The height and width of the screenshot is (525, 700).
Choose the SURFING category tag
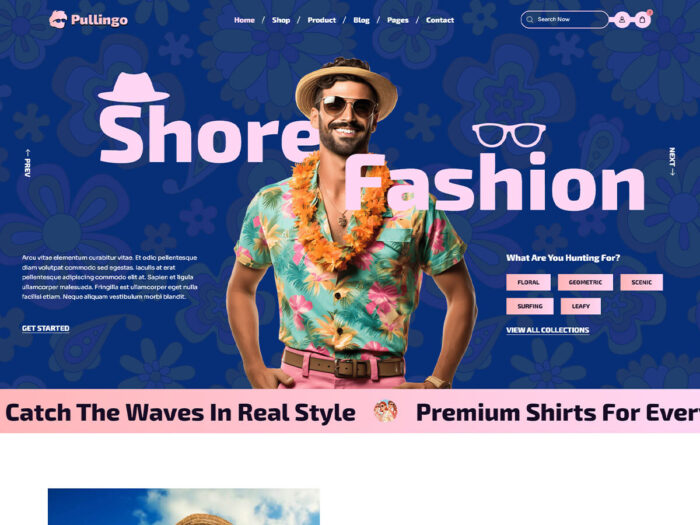pyautogui.click(x=530, y=306)
